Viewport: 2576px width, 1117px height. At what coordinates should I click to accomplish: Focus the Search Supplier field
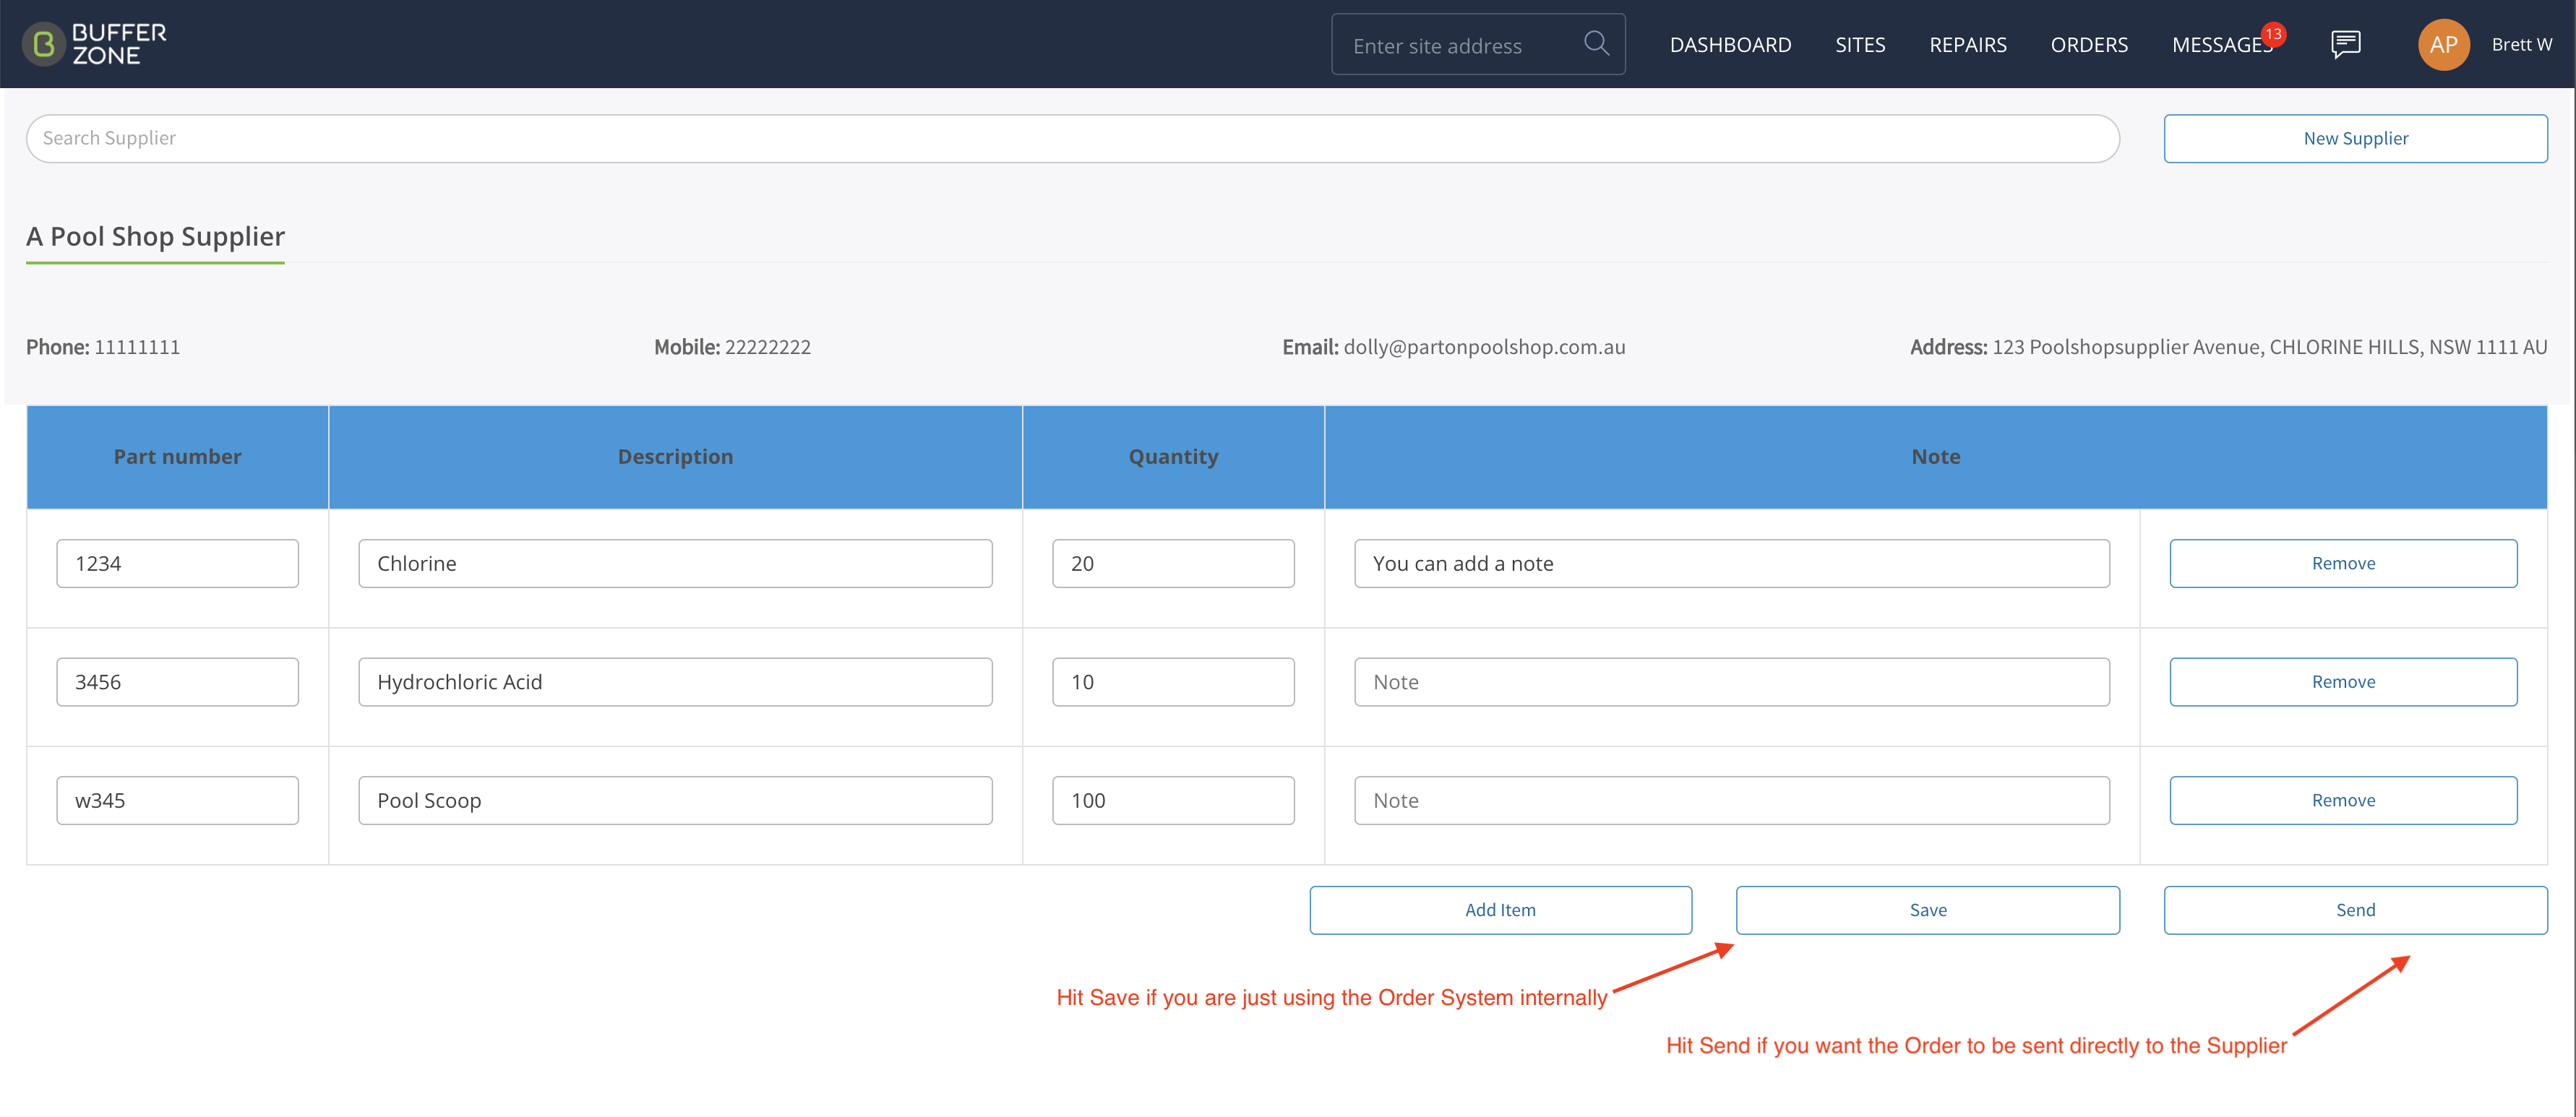[x=1072, y=138]
